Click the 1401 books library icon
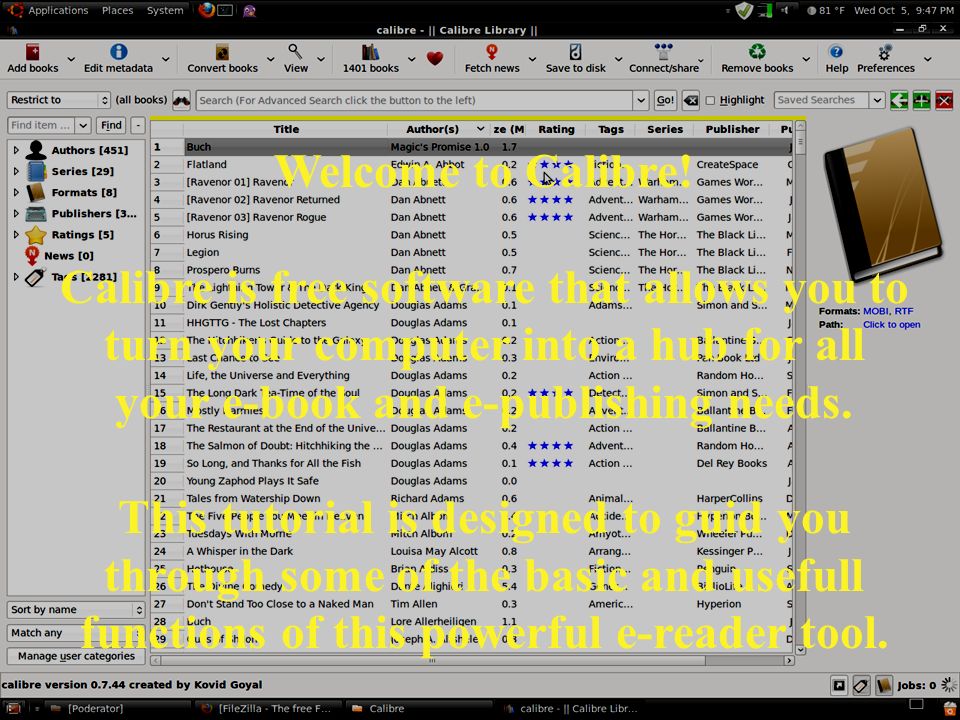The width and height of the screenshot is (960, 720). pos(370,51)
